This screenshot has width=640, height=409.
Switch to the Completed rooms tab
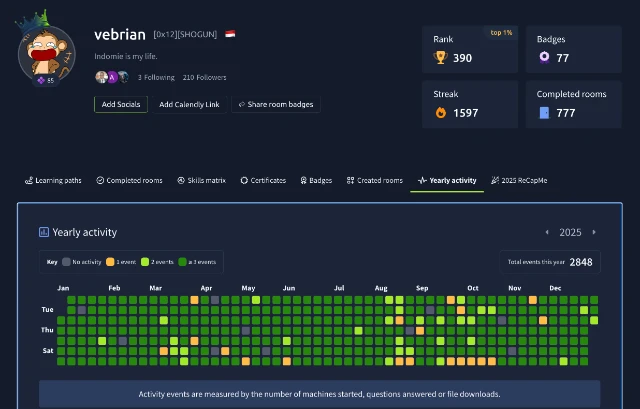[x=129, y=181]
